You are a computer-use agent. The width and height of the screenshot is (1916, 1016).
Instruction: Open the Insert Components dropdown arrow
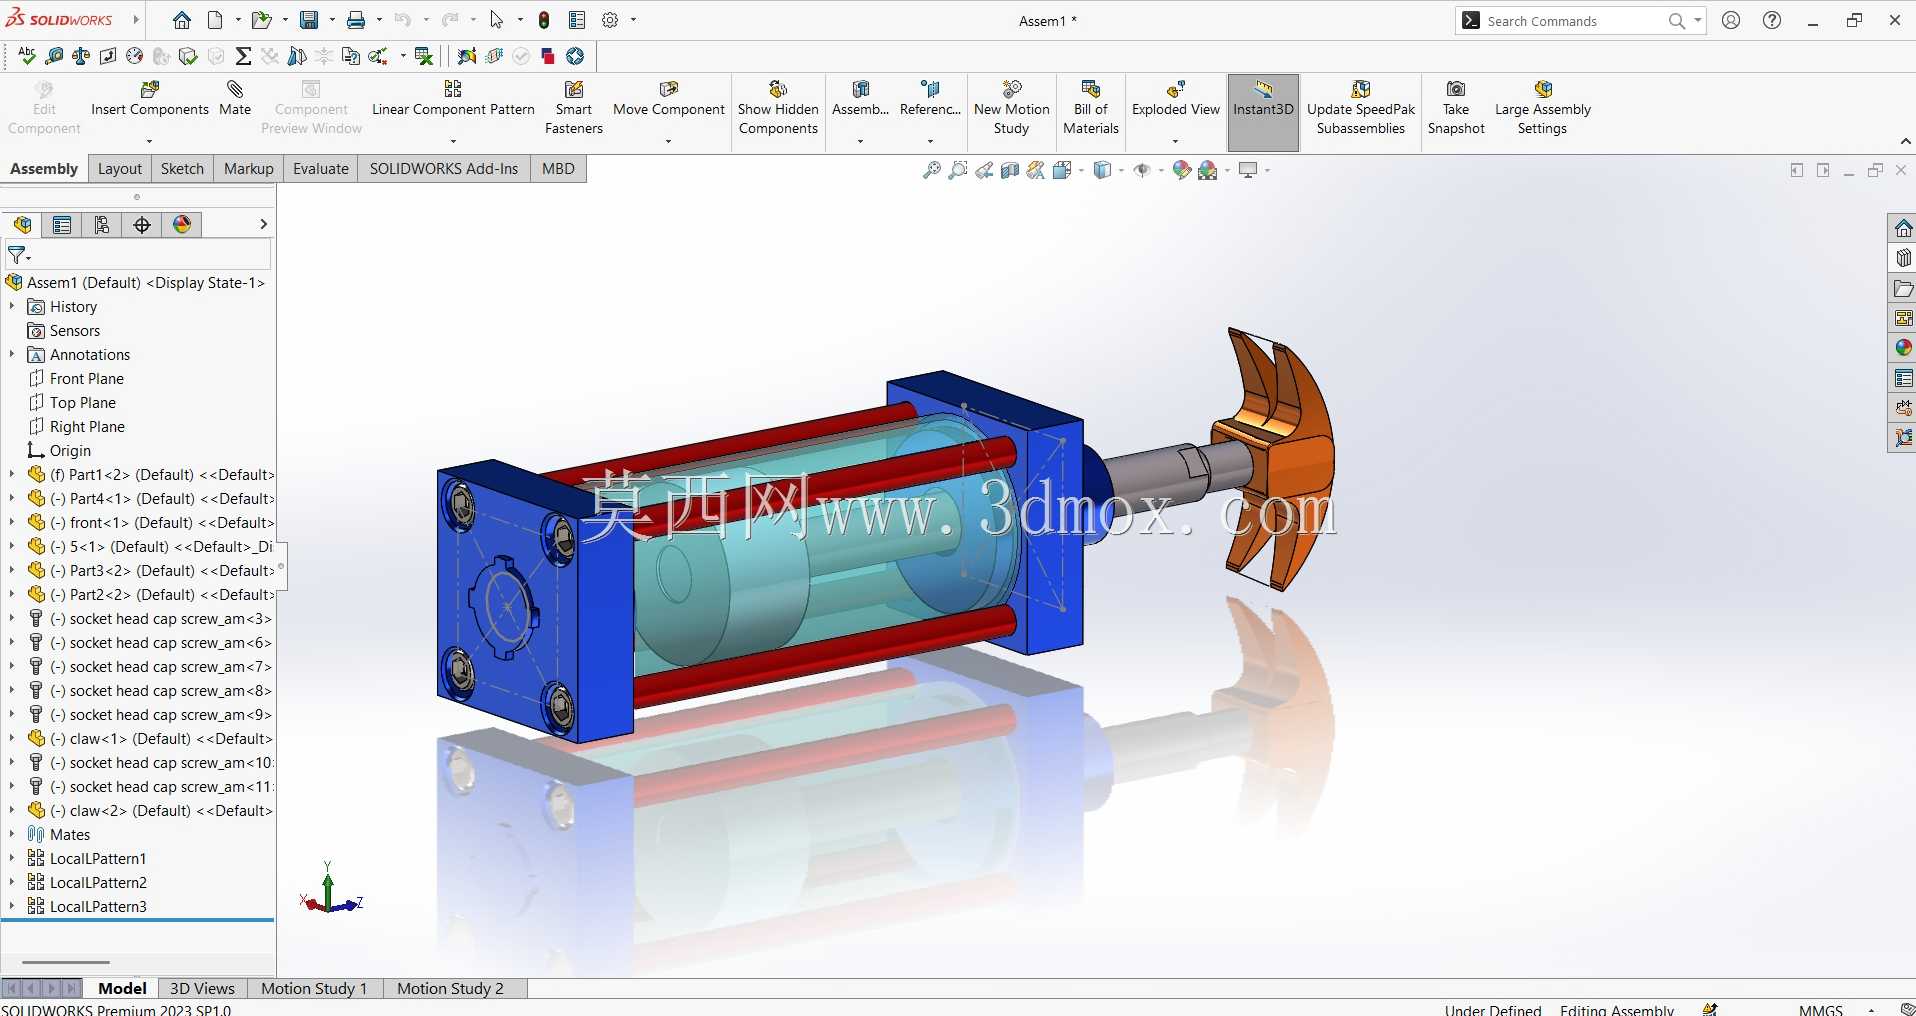150,141
